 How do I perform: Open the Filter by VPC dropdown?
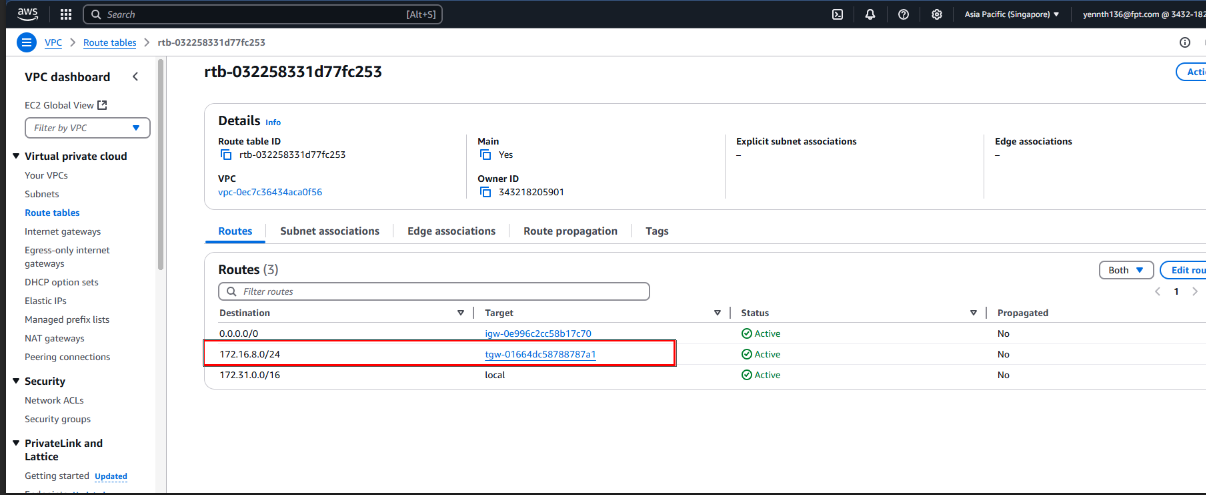tap(87, 128)
